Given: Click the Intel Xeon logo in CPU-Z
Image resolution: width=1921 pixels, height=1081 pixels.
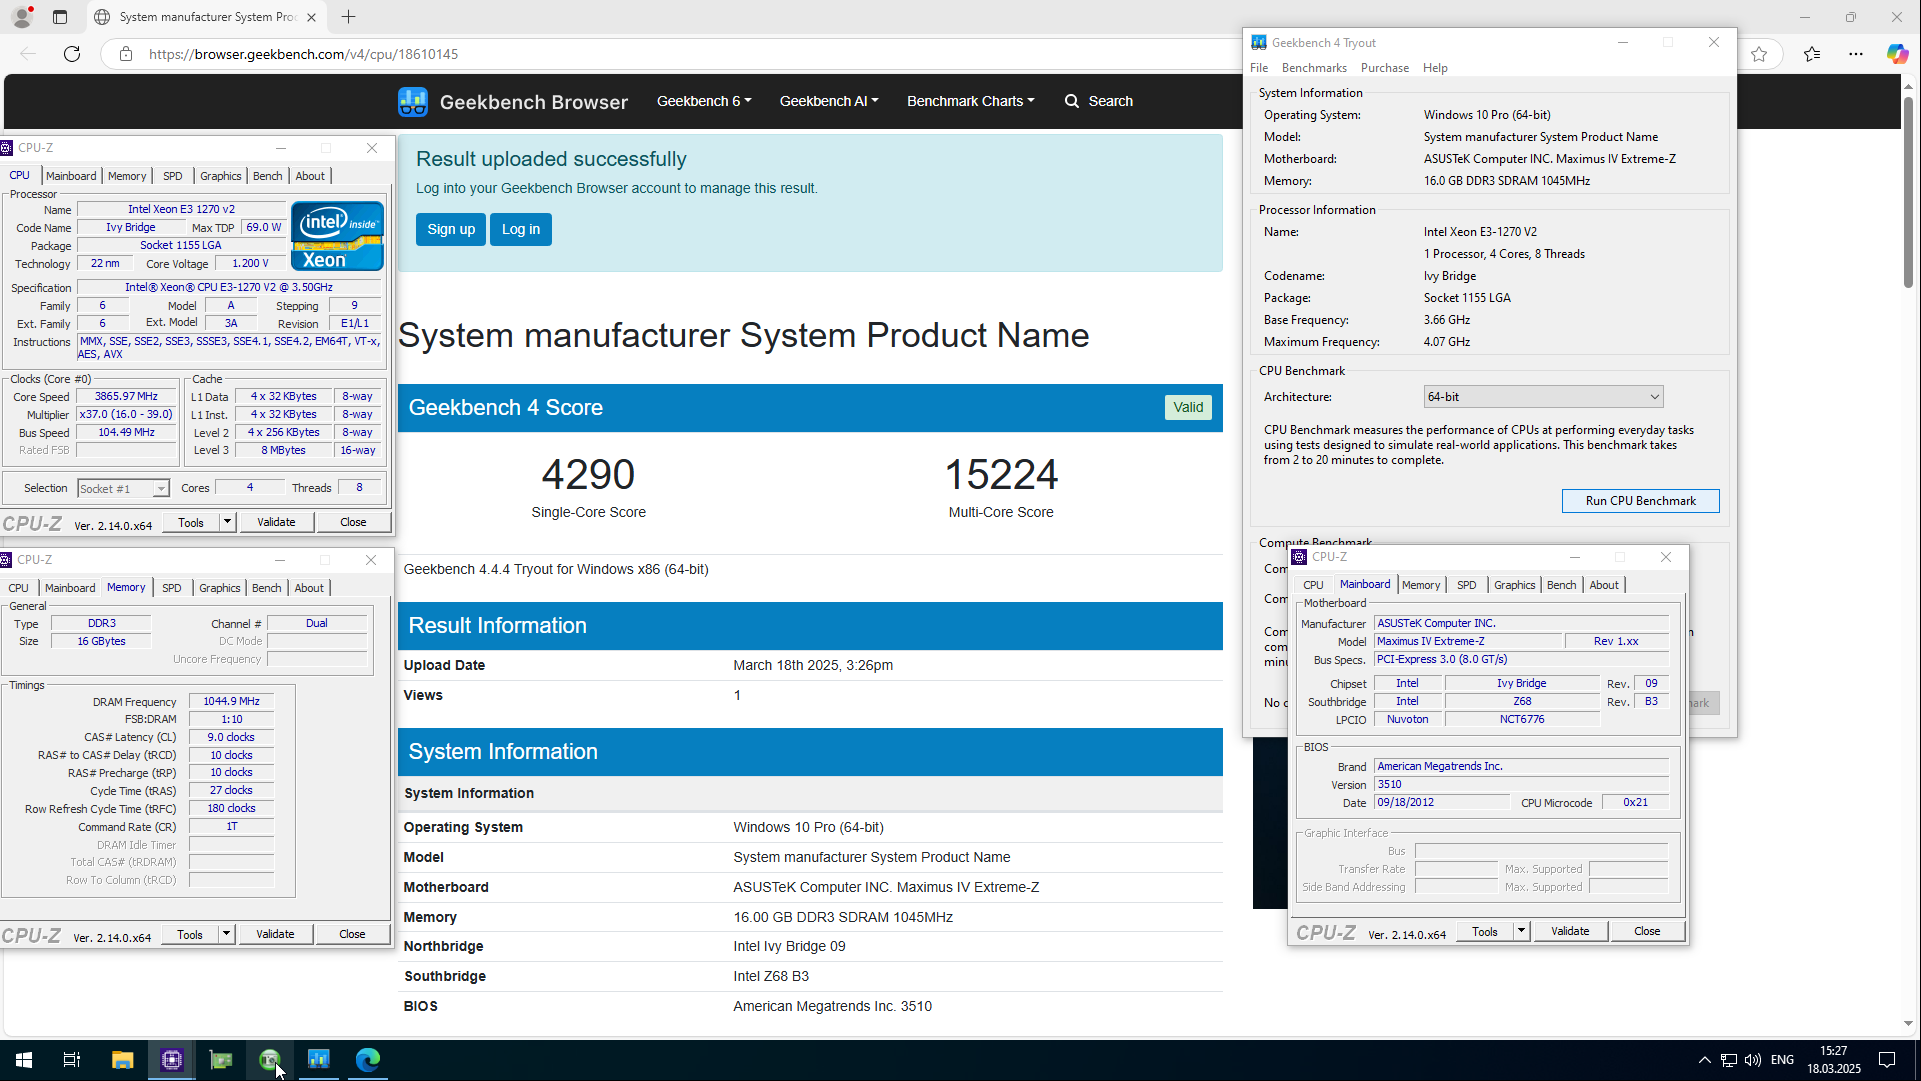Looking at the screenshot, I should click(337, 236).
